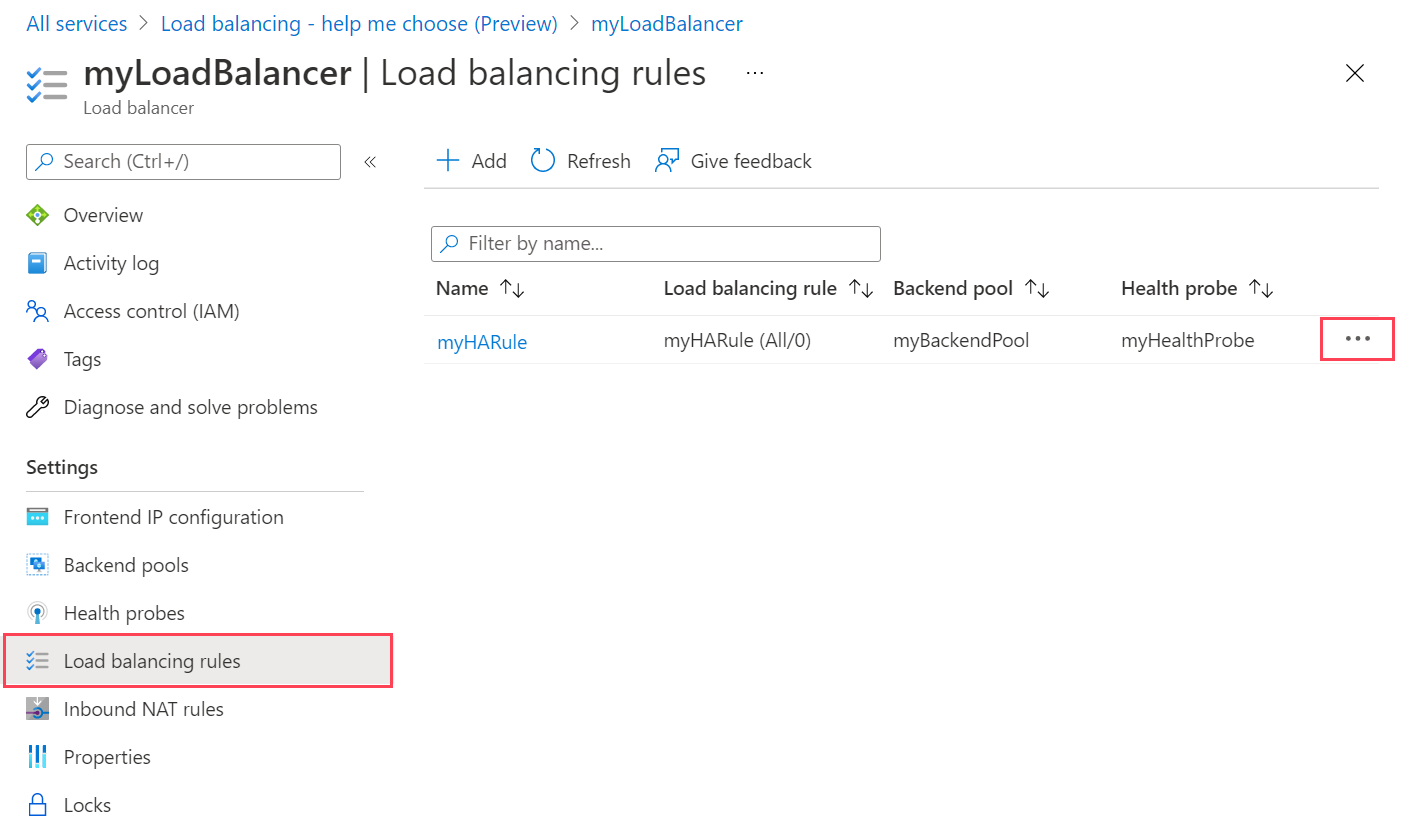
Task: Click the Overview icon in sidebar
Action: [37, 215]
